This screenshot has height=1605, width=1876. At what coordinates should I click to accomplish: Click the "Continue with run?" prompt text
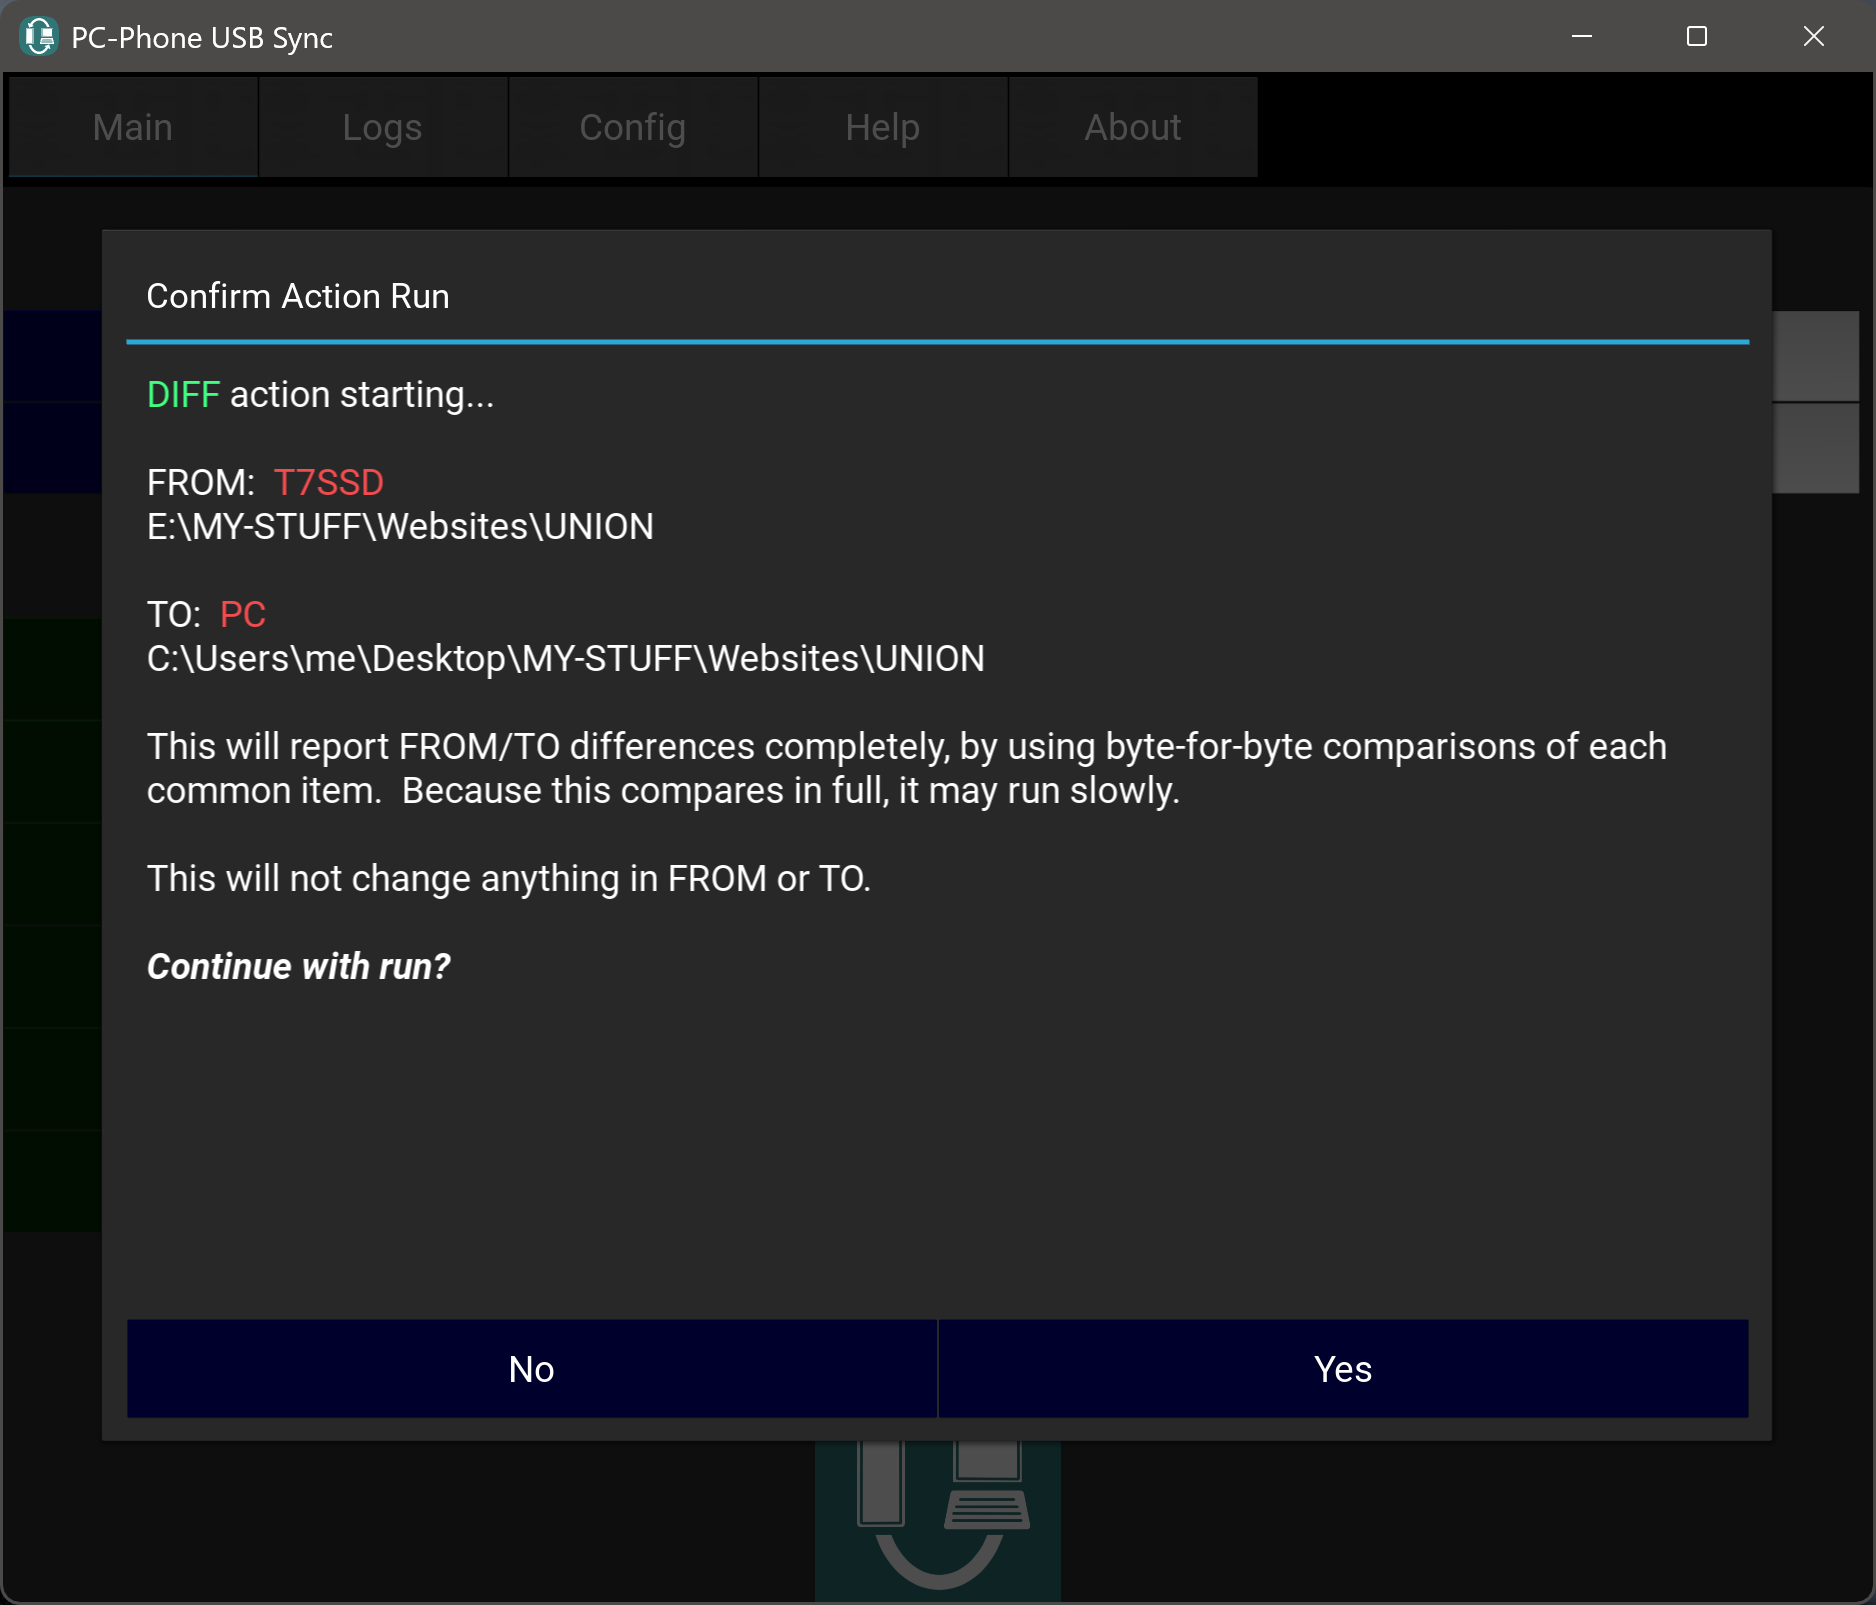coord(298,967)
